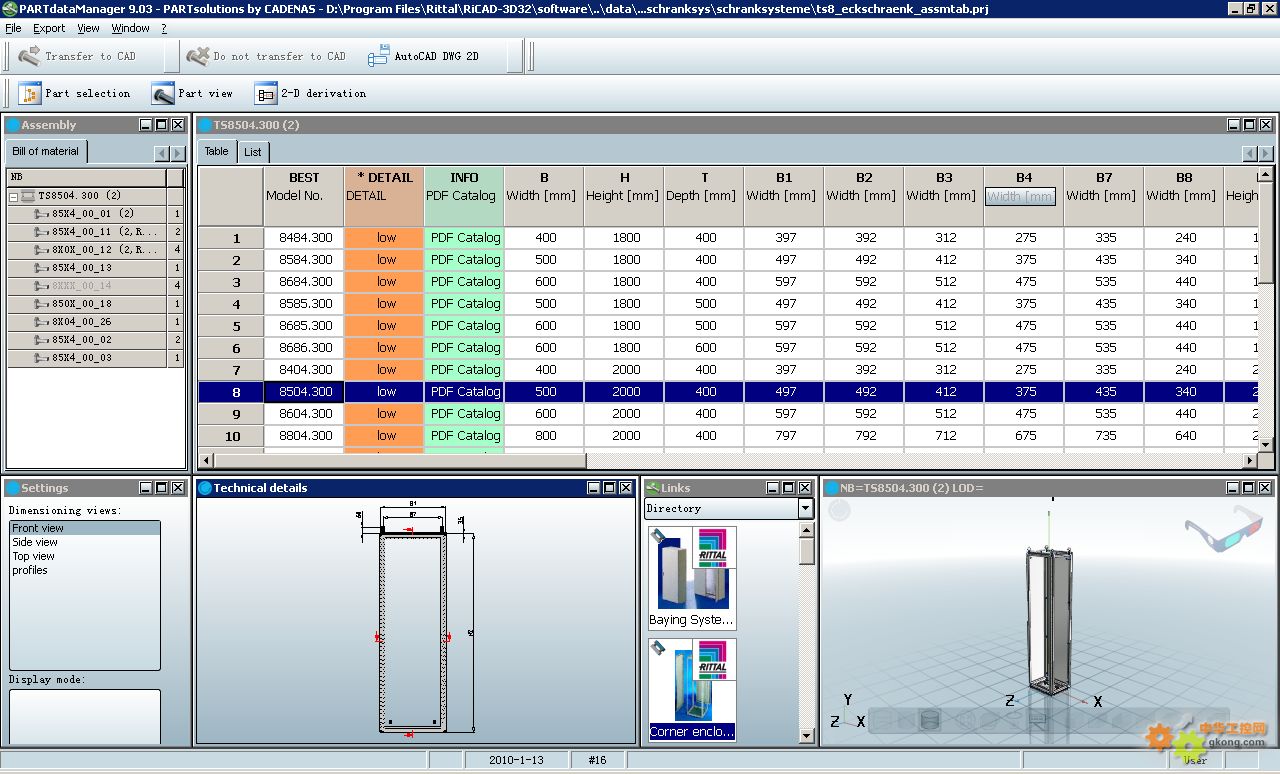The height and width of the screenshot is (774, 1280).
Task: Select the 85X4_00_13 tree row
Action: tap(96, 268)
